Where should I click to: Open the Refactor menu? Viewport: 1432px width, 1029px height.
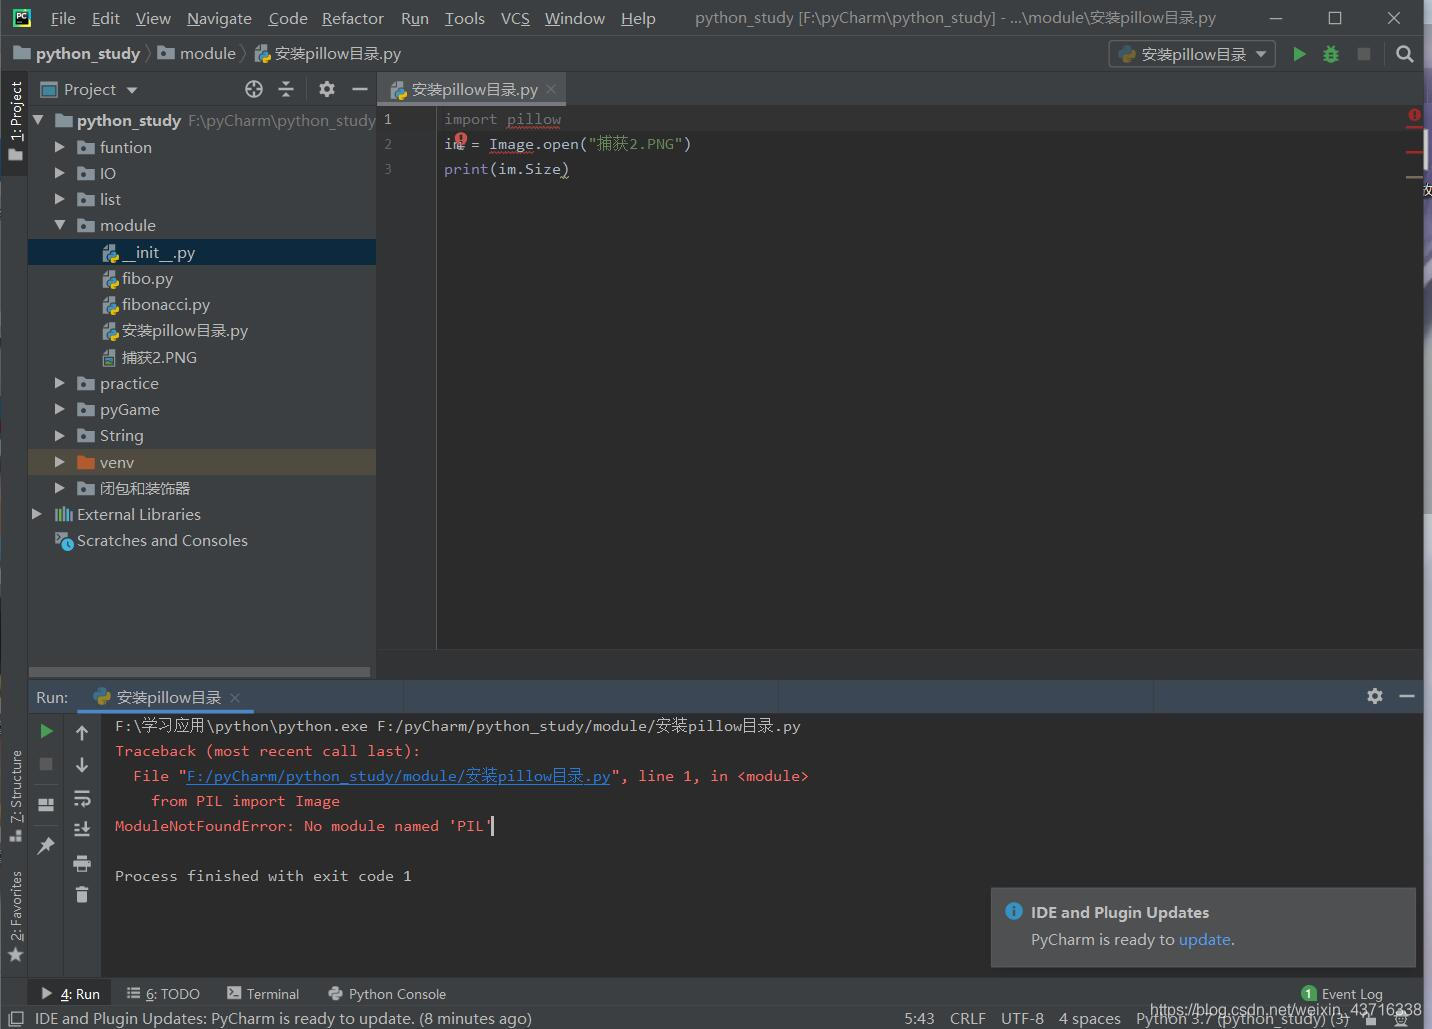click(x=353, y=18)
